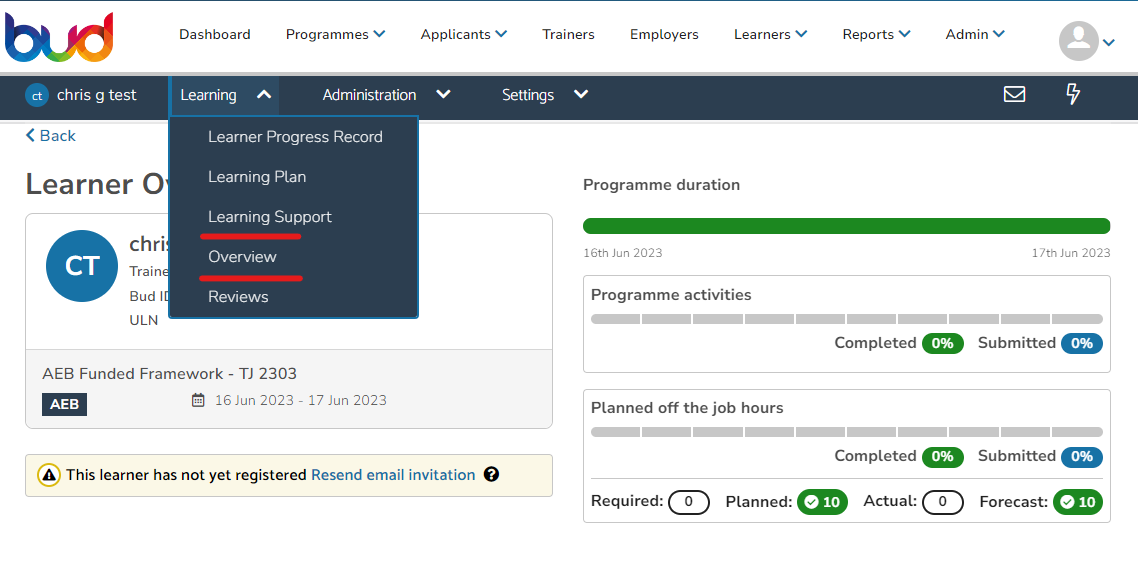Click the Back link
Screen dimensions: 1138x563
point(51,136)
